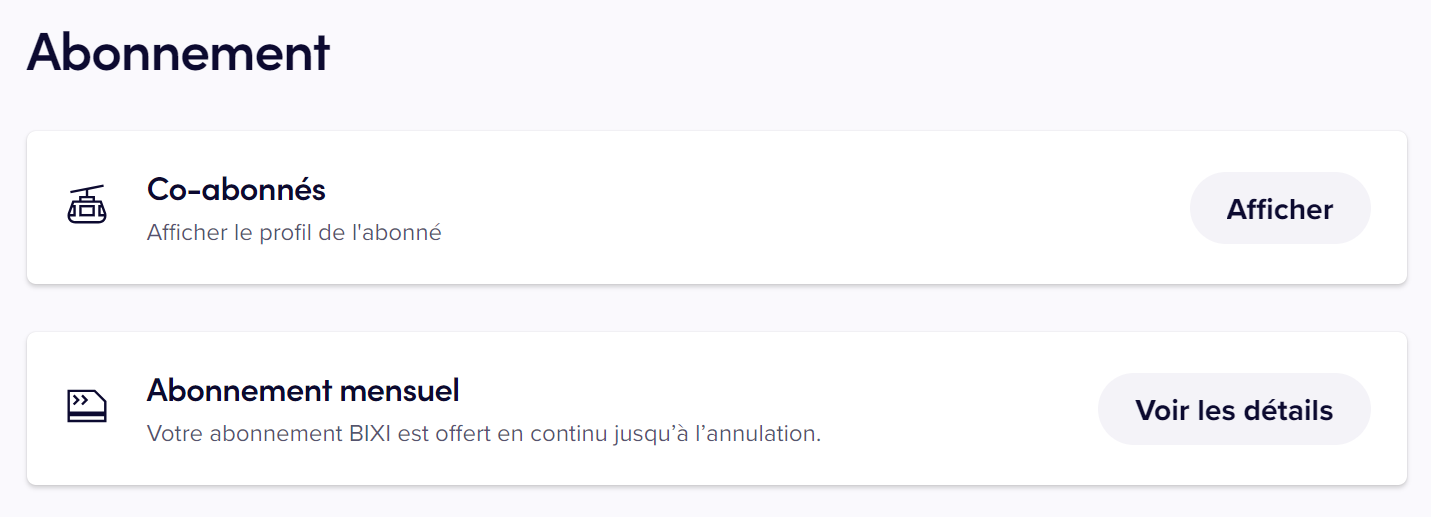Click the "Afficher le profil de l'abonné" description
The image size is (1431, 517).
(x=294, y=233)
